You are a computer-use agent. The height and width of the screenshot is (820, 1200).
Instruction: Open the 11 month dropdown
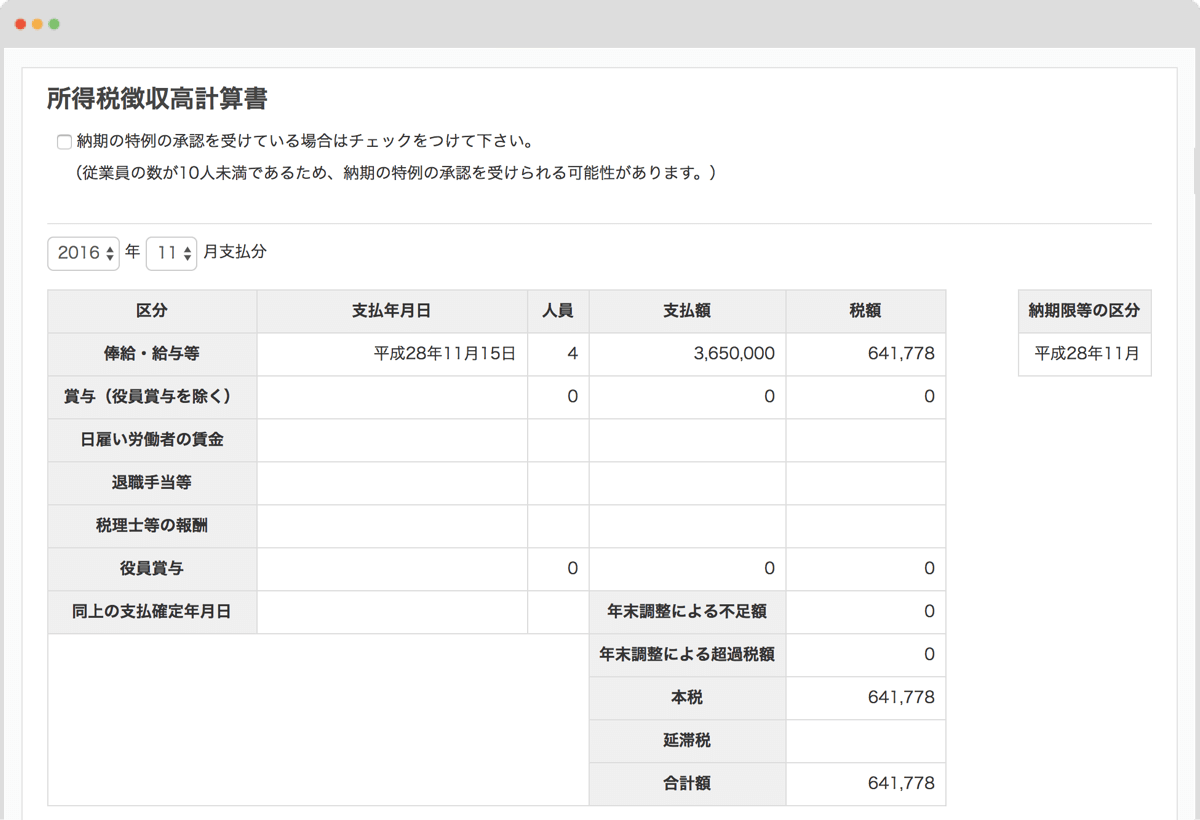172,253
